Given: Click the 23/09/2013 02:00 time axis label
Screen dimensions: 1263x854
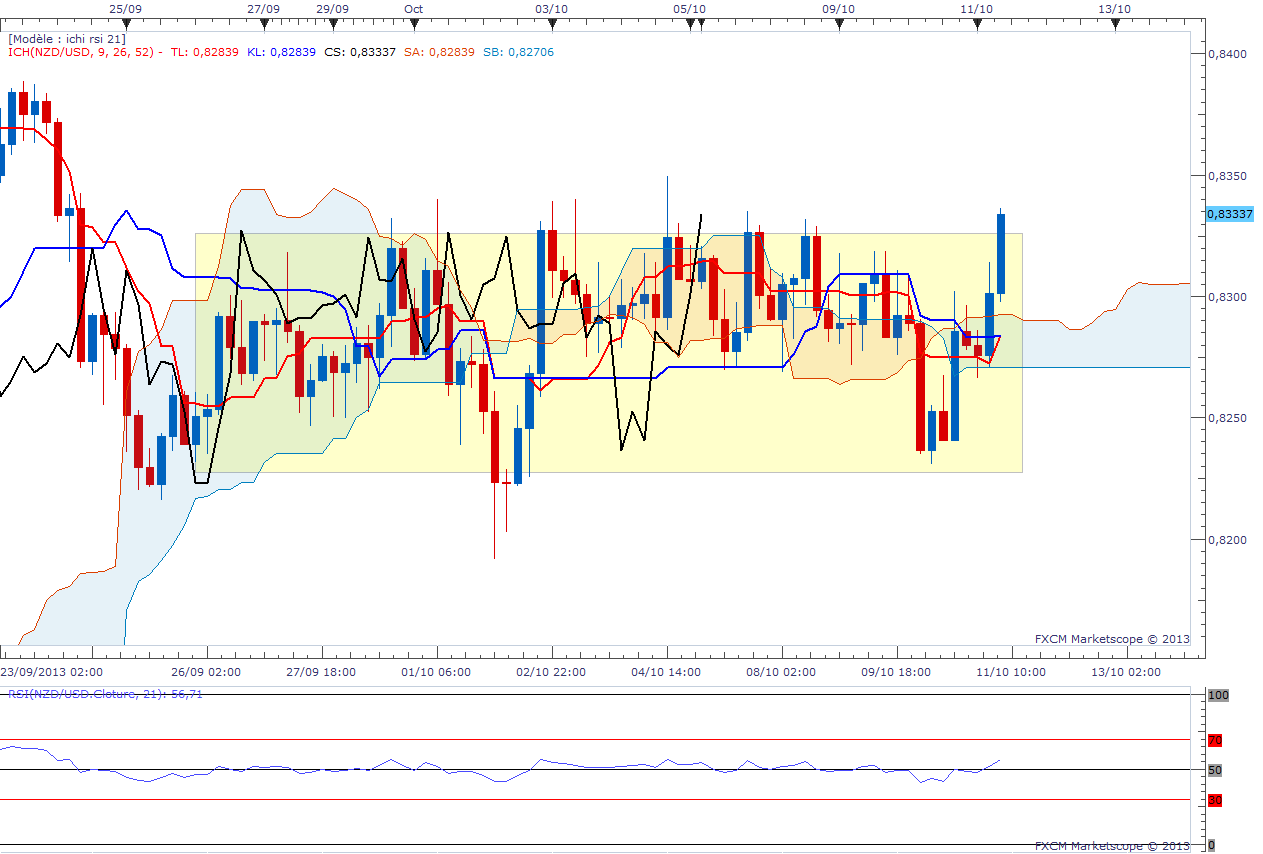Looking at the screenshot, I should point(51,672).
